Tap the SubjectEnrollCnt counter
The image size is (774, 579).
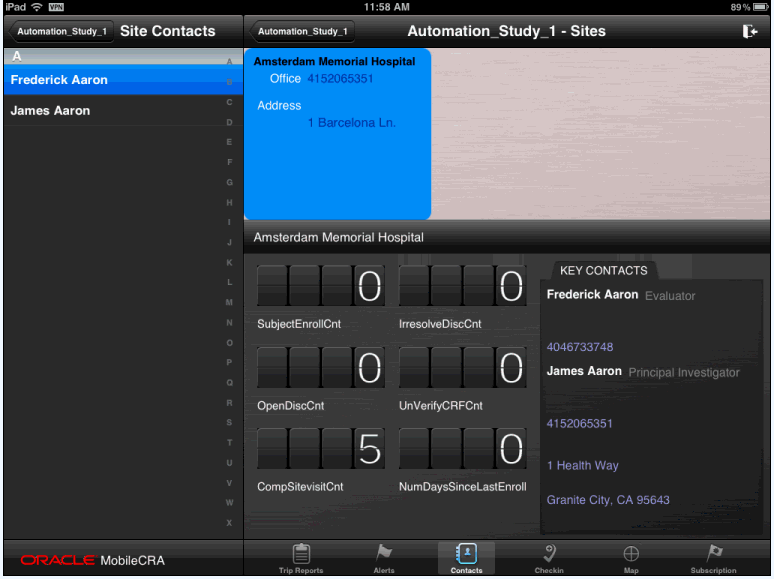pyautogui.click(x=321, y=286)
